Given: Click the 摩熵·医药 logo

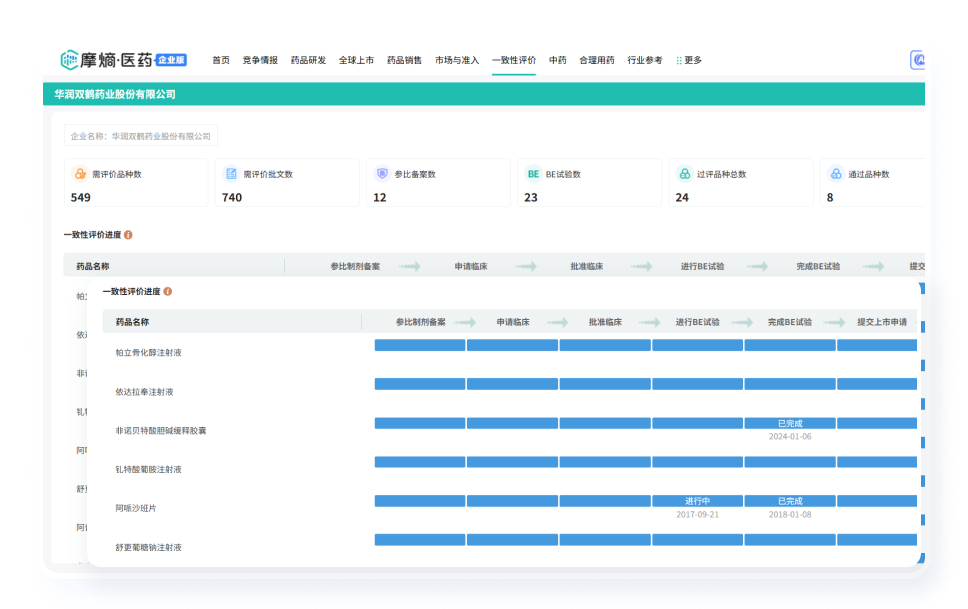Looking at the screenshot, I should [x=106, y=60].
